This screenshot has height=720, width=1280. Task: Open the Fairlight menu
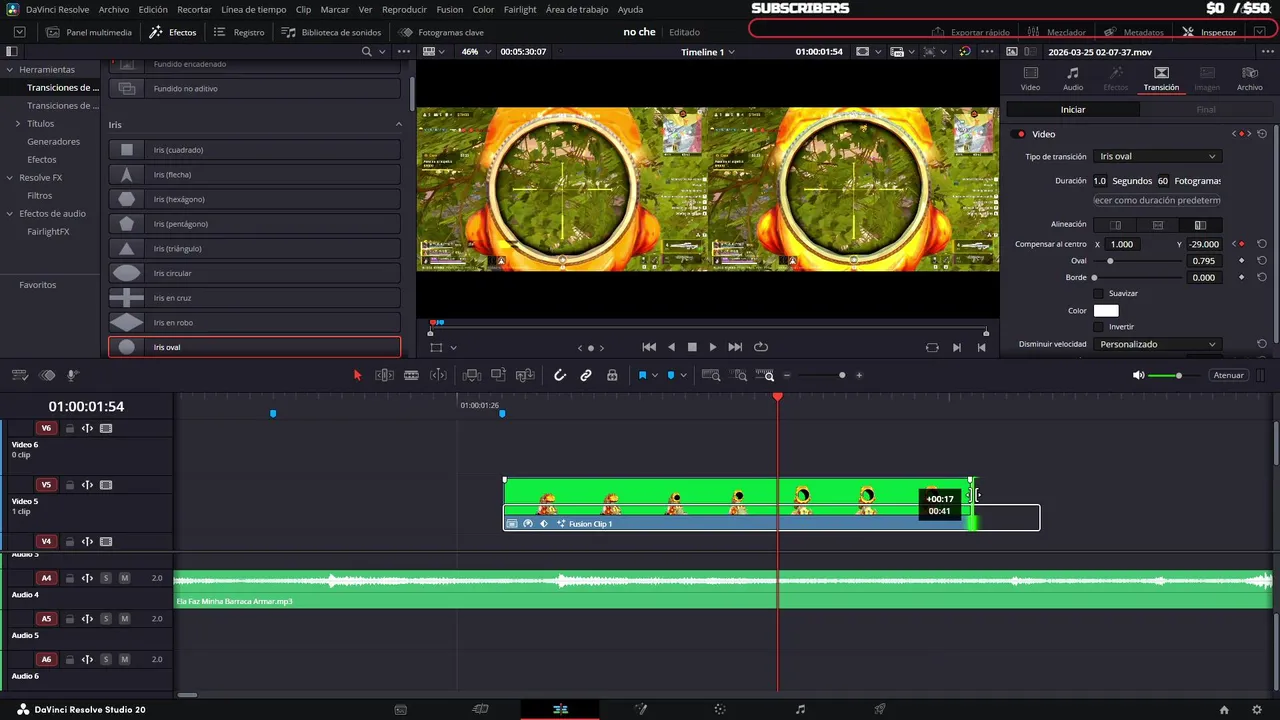pyautogui.click(x=520, y=9)
